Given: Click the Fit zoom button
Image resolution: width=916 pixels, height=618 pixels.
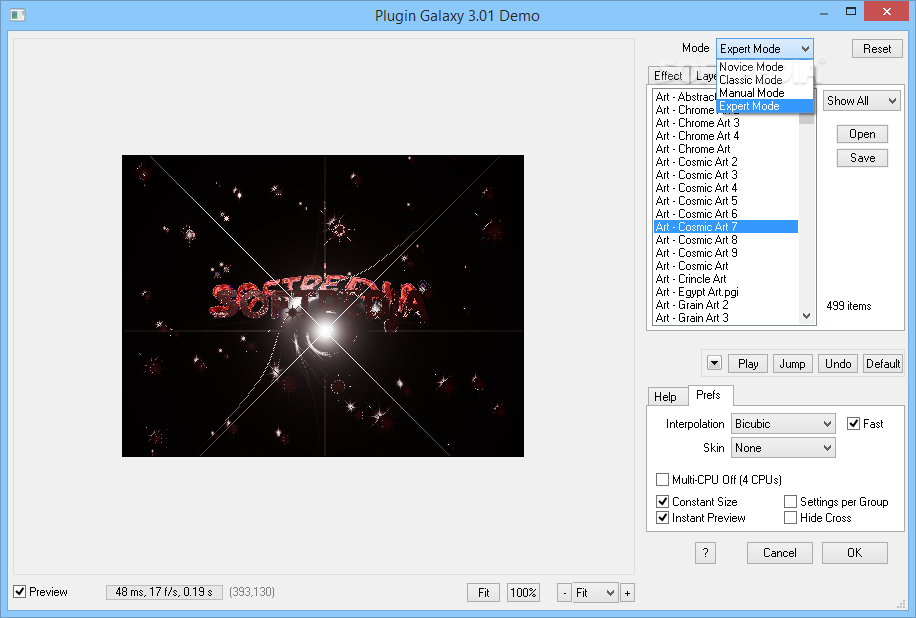Looking at the screenshot, I should [483, 593].
